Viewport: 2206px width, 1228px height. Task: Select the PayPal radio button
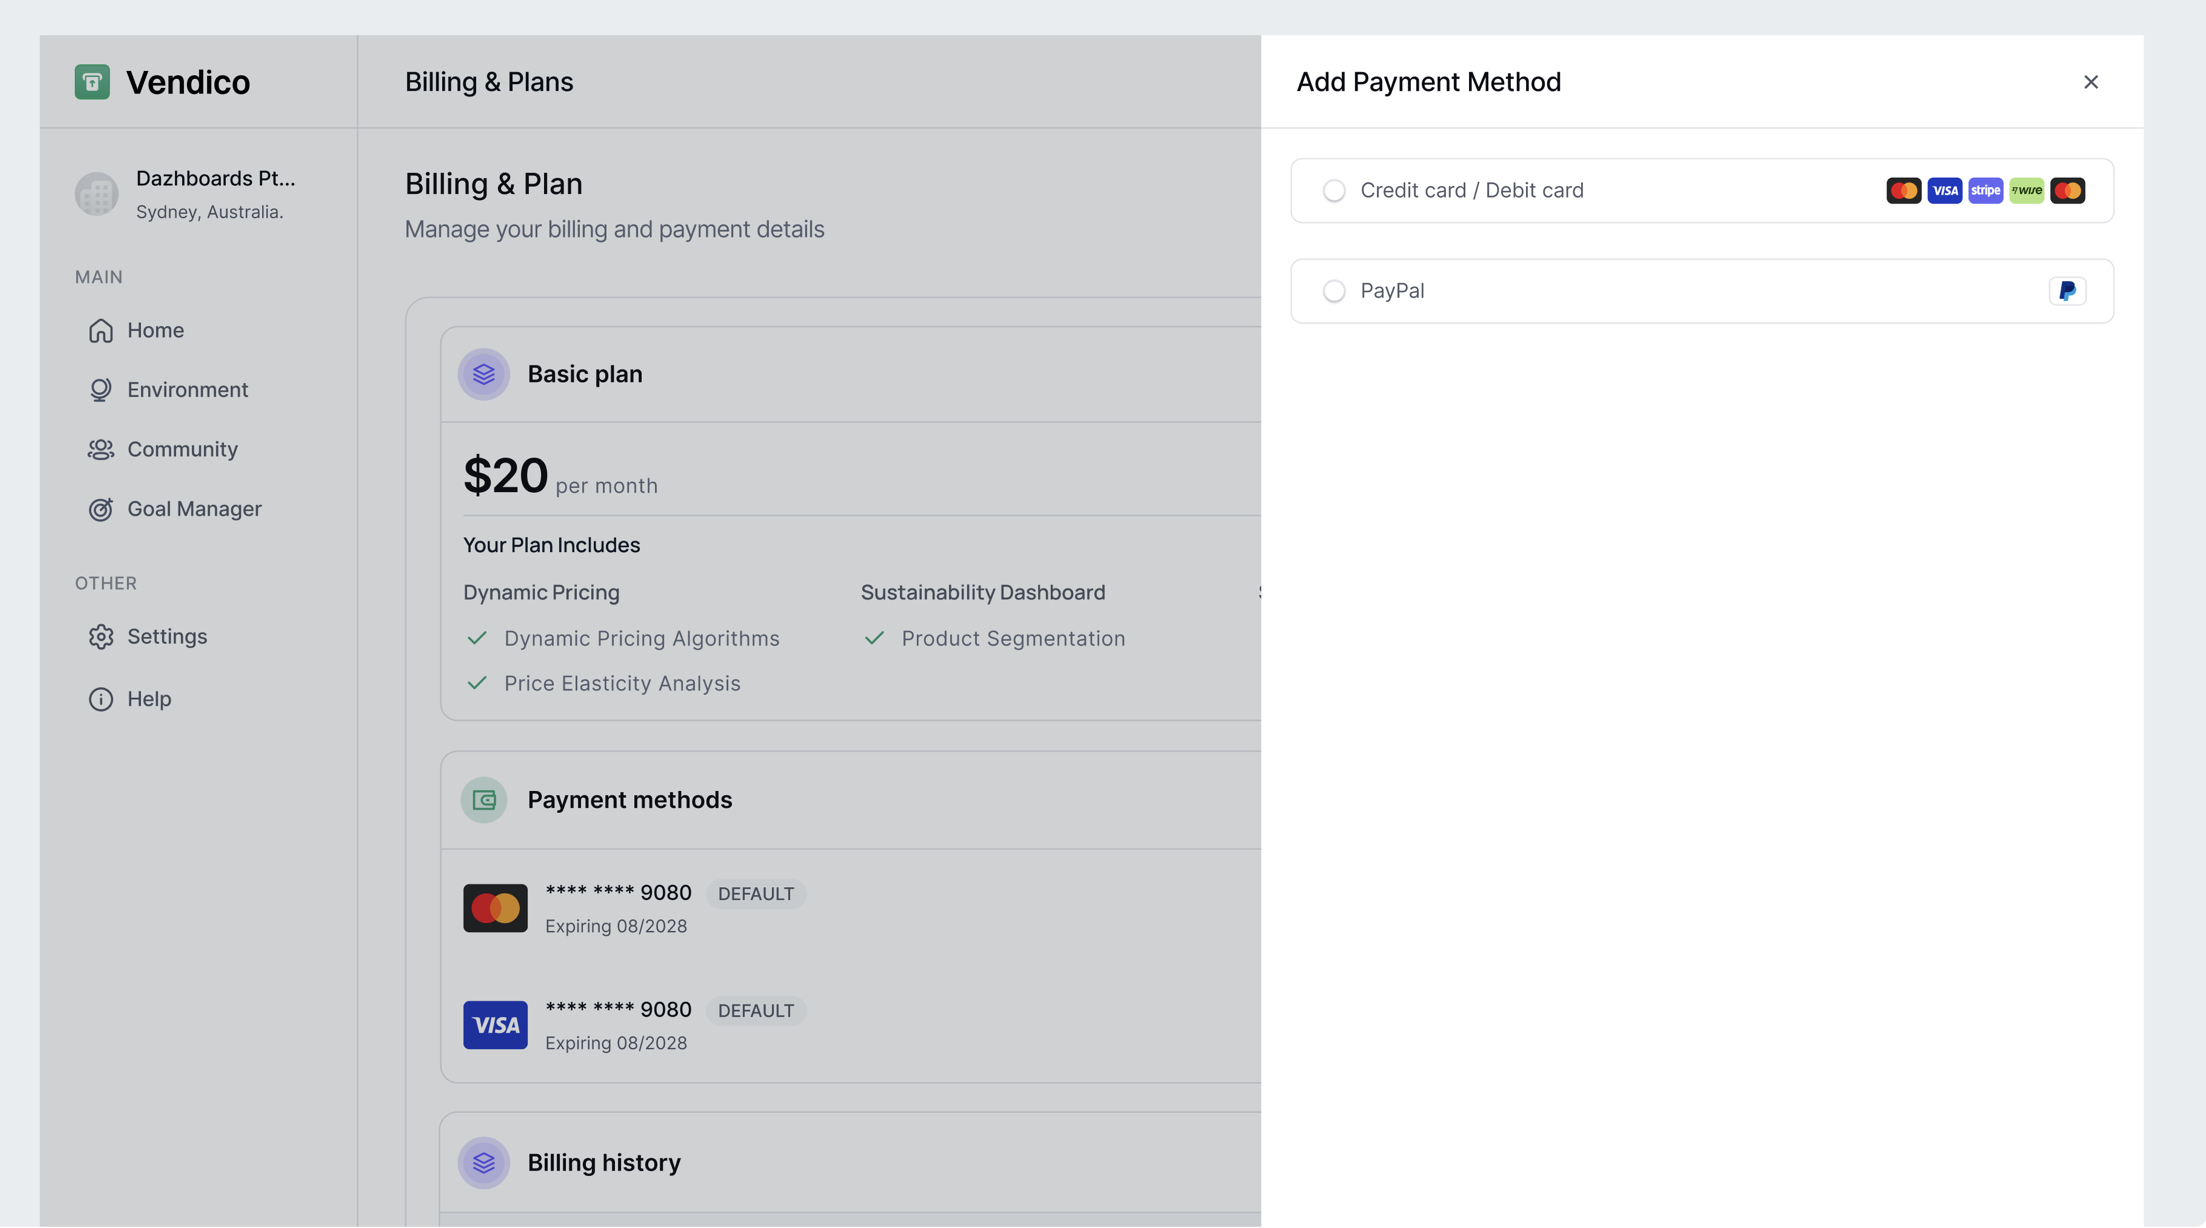coord(1334,291)
